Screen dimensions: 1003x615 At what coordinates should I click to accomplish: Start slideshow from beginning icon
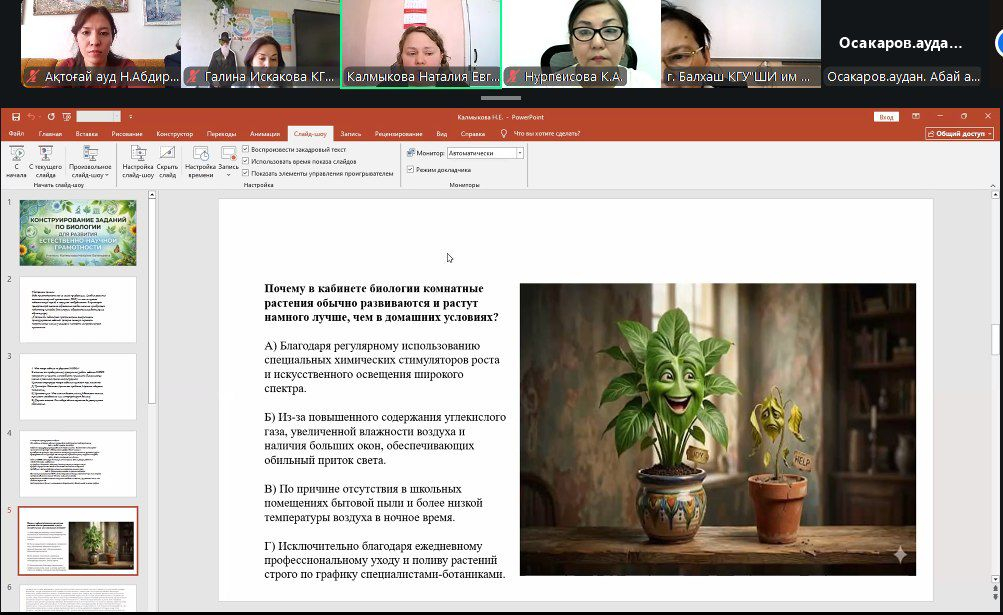click(x=16, y=155)
